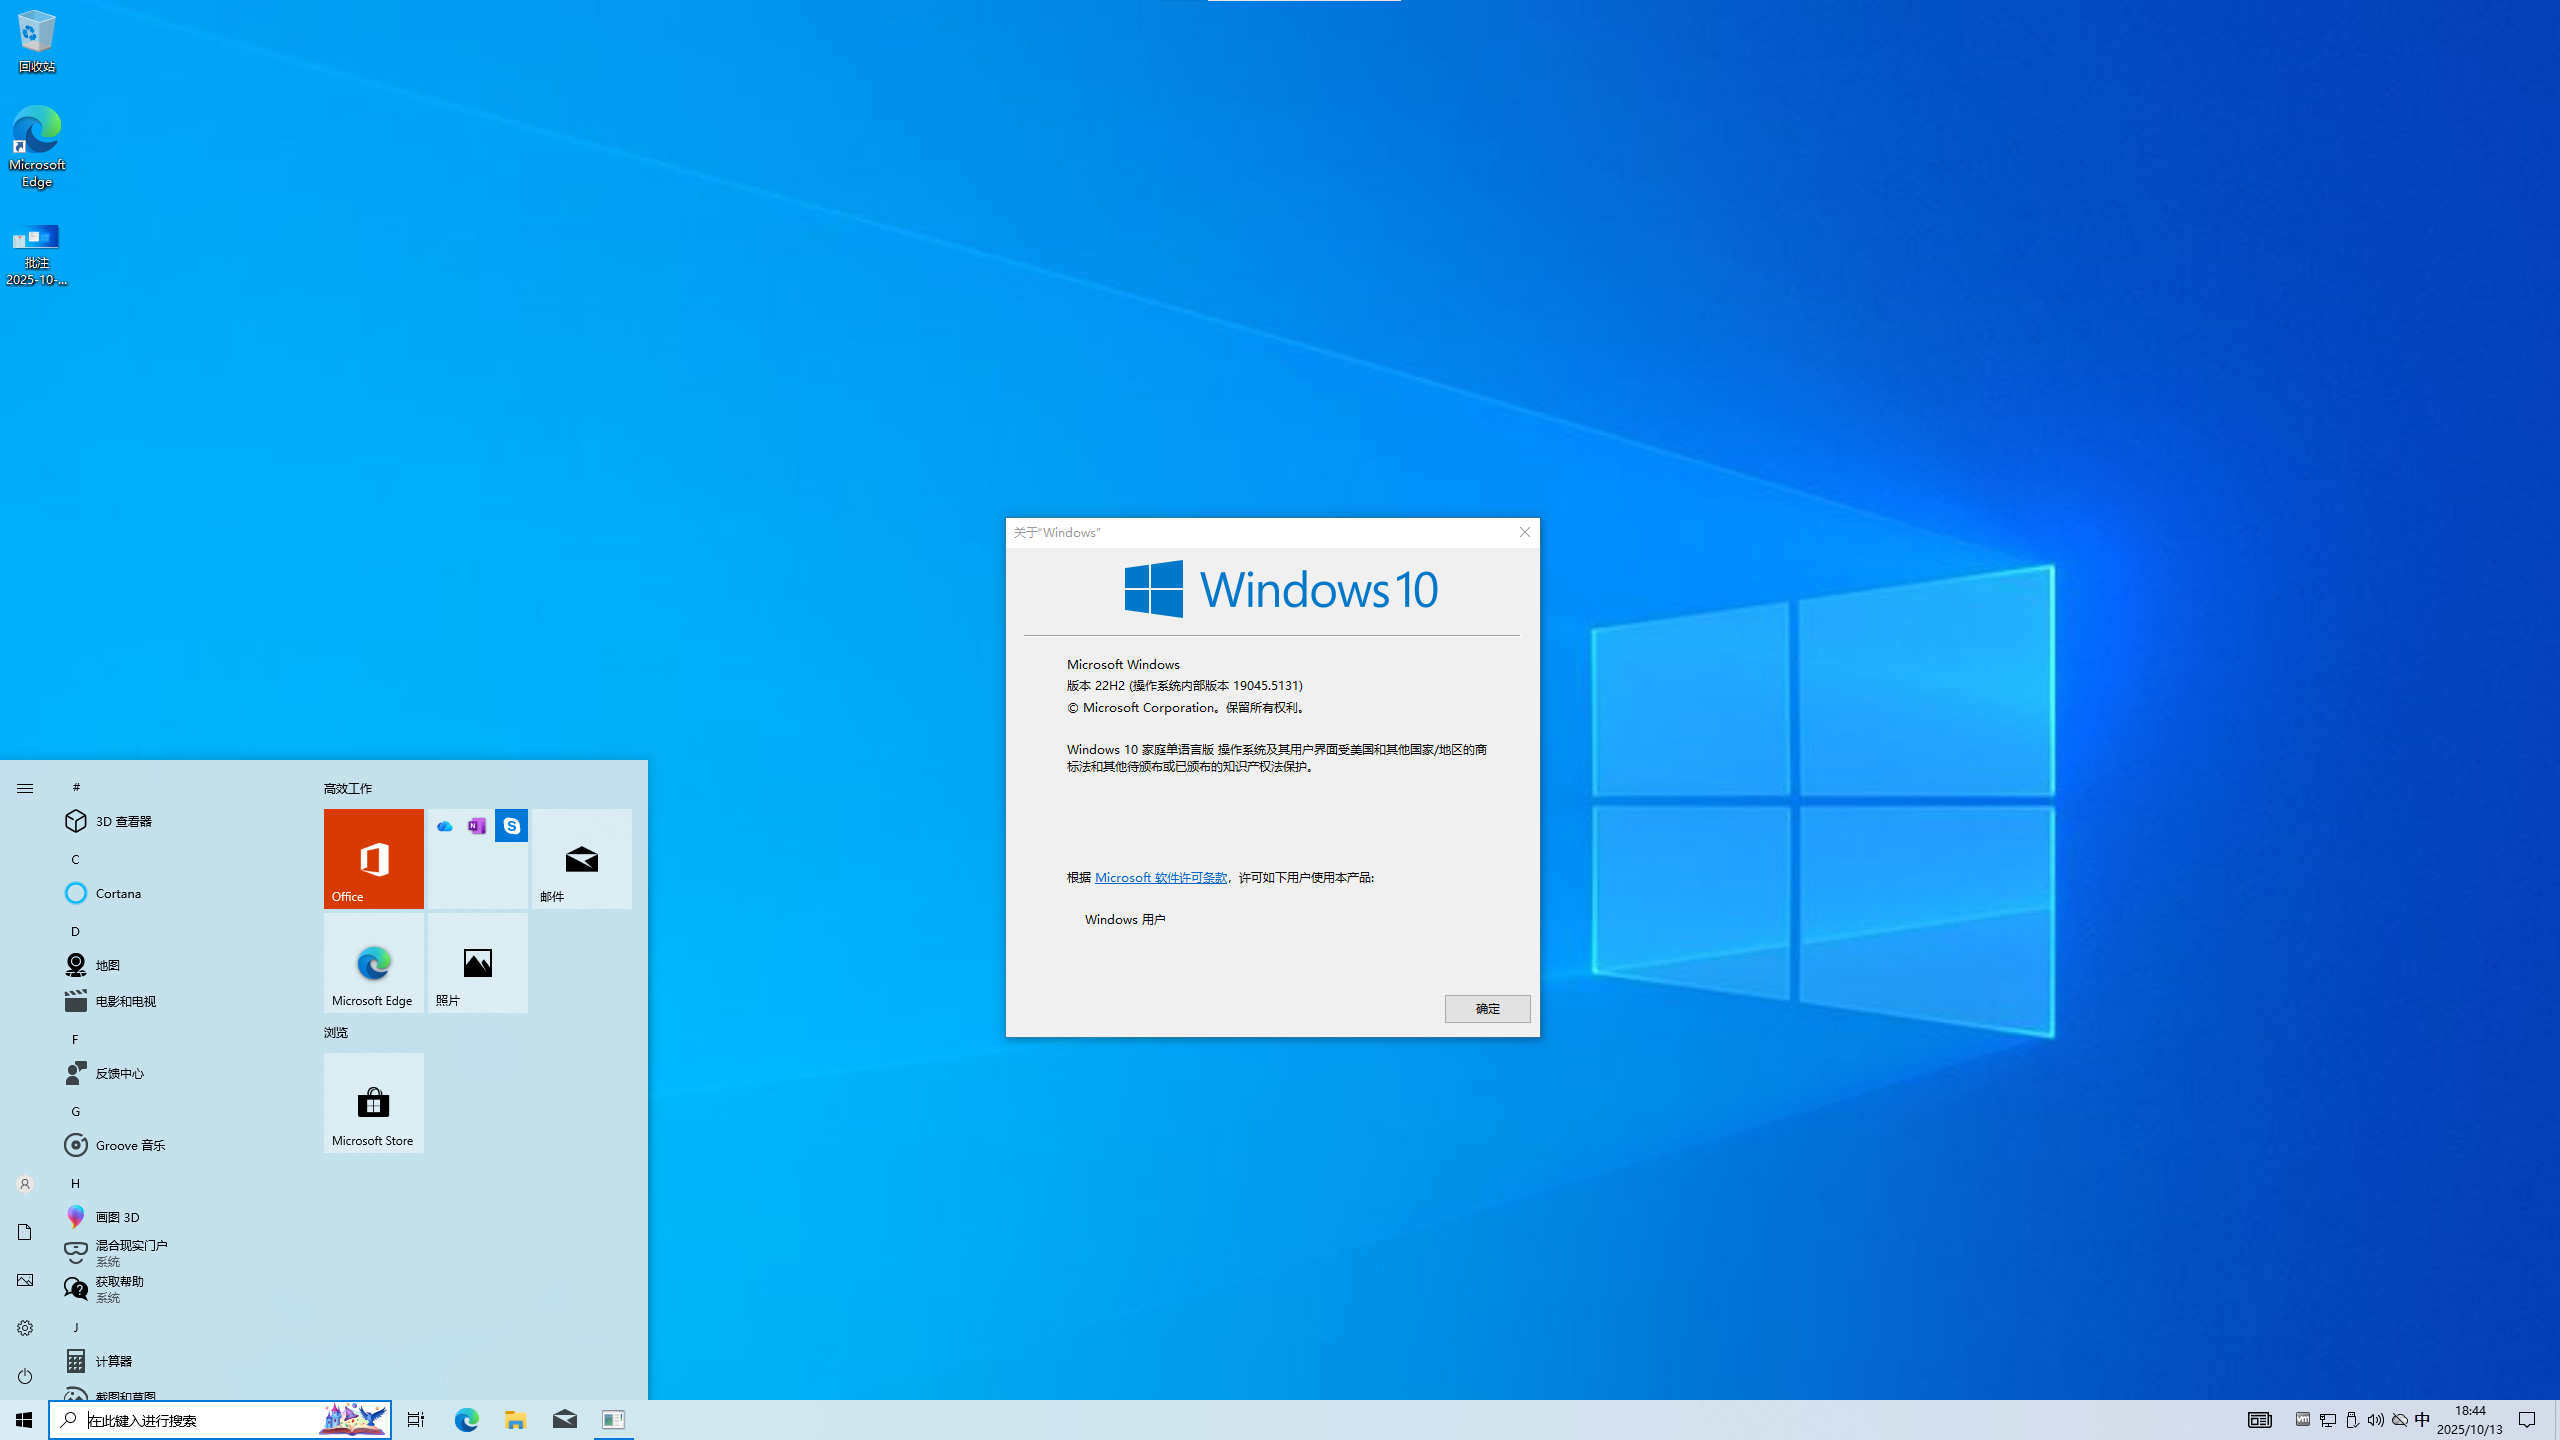Close the 关于 Windows dialog
Image resolution: width=2560 pixels, height=1440 pixels.
click(x=1525, y=532)
